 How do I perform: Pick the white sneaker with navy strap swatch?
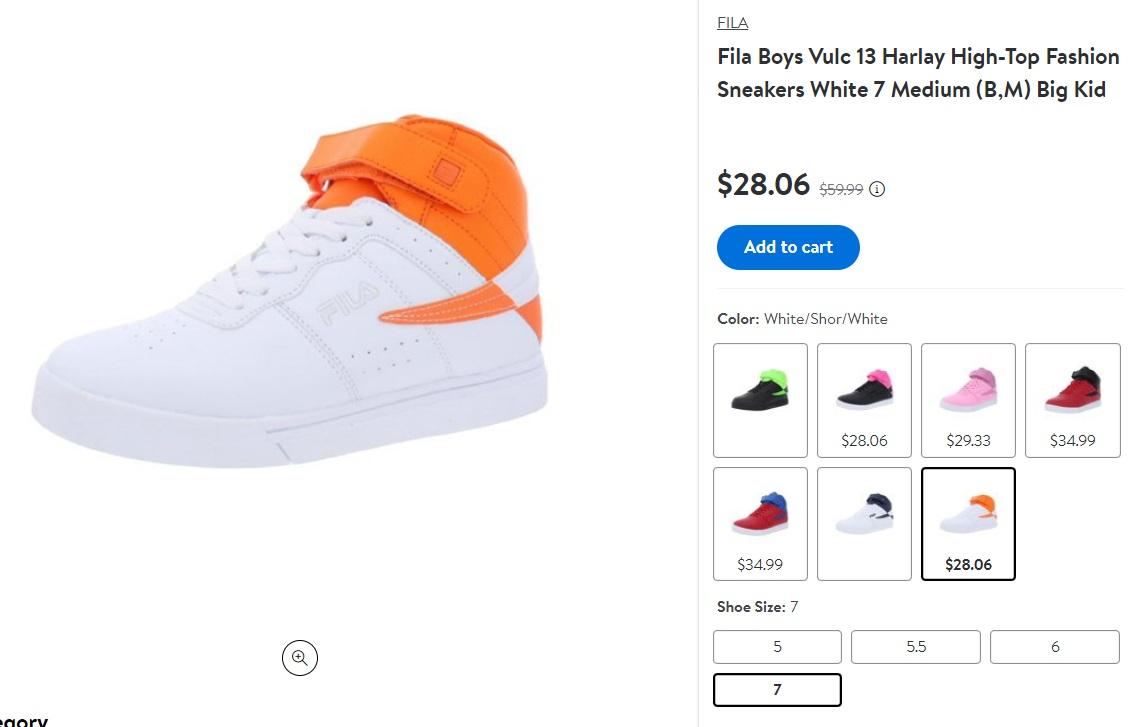[864, 524]
